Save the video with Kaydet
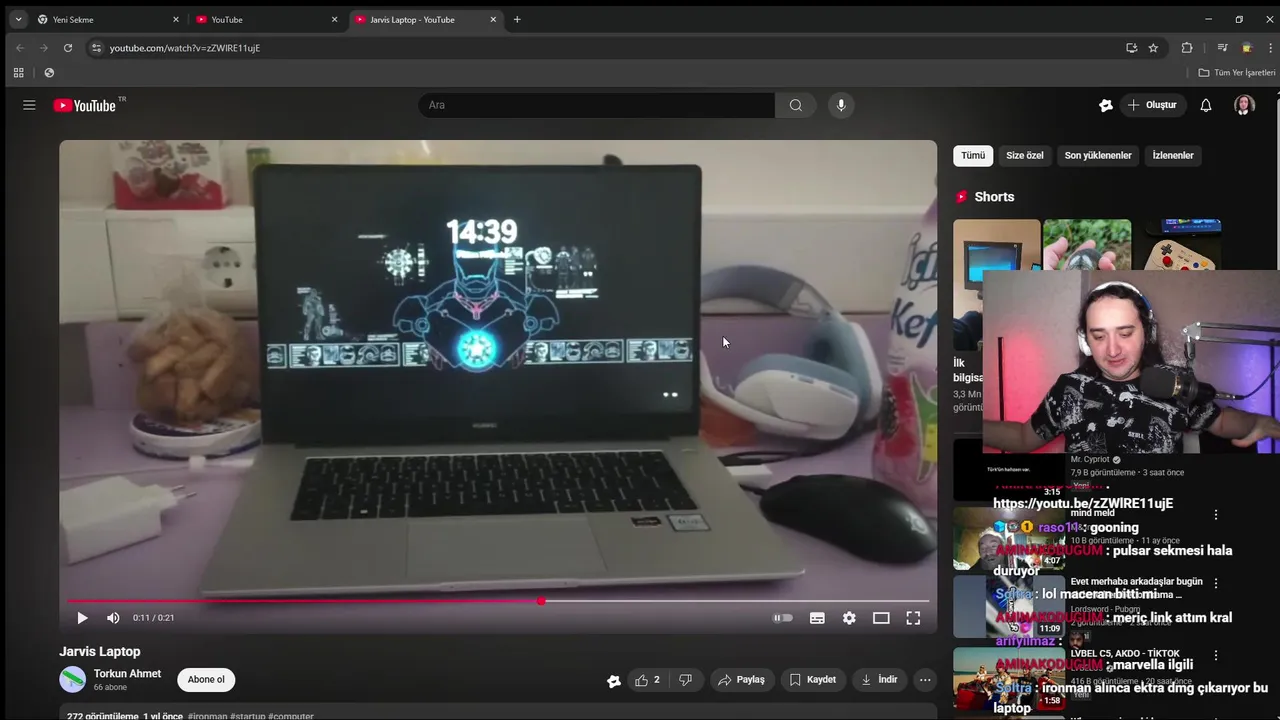The width and height of the screenshot is (1280, 720). (812, 680)
